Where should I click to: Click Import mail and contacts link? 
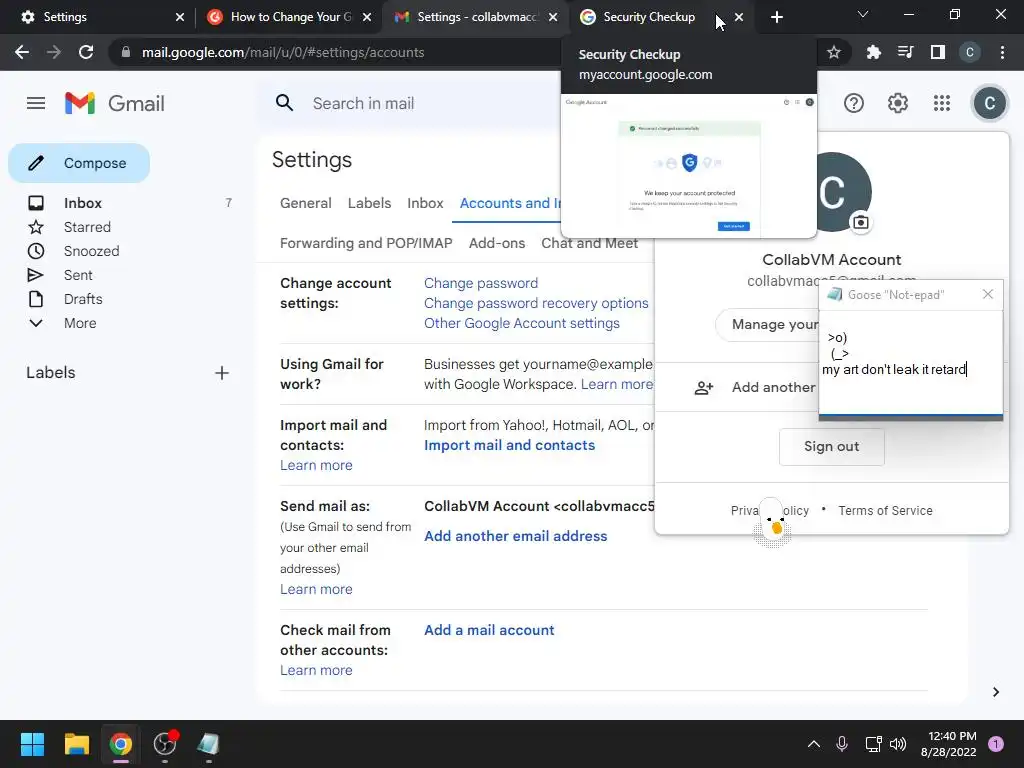click(x=509, y=445)
